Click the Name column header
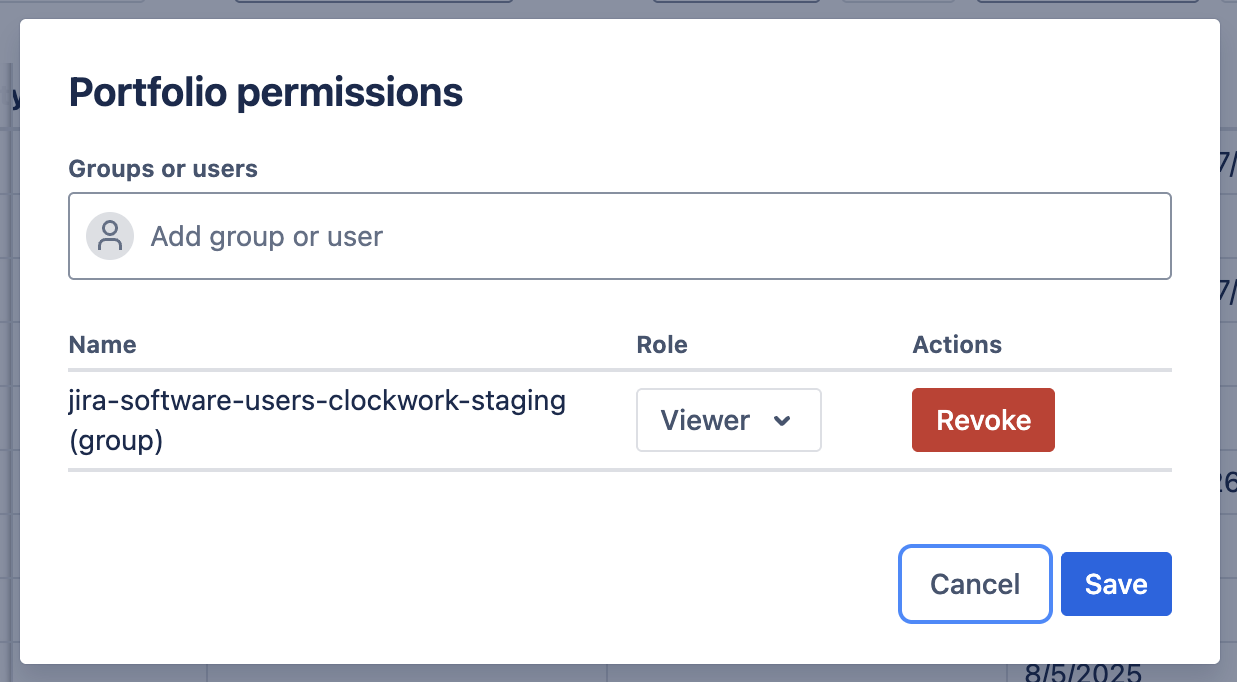 tap(102, 345)
